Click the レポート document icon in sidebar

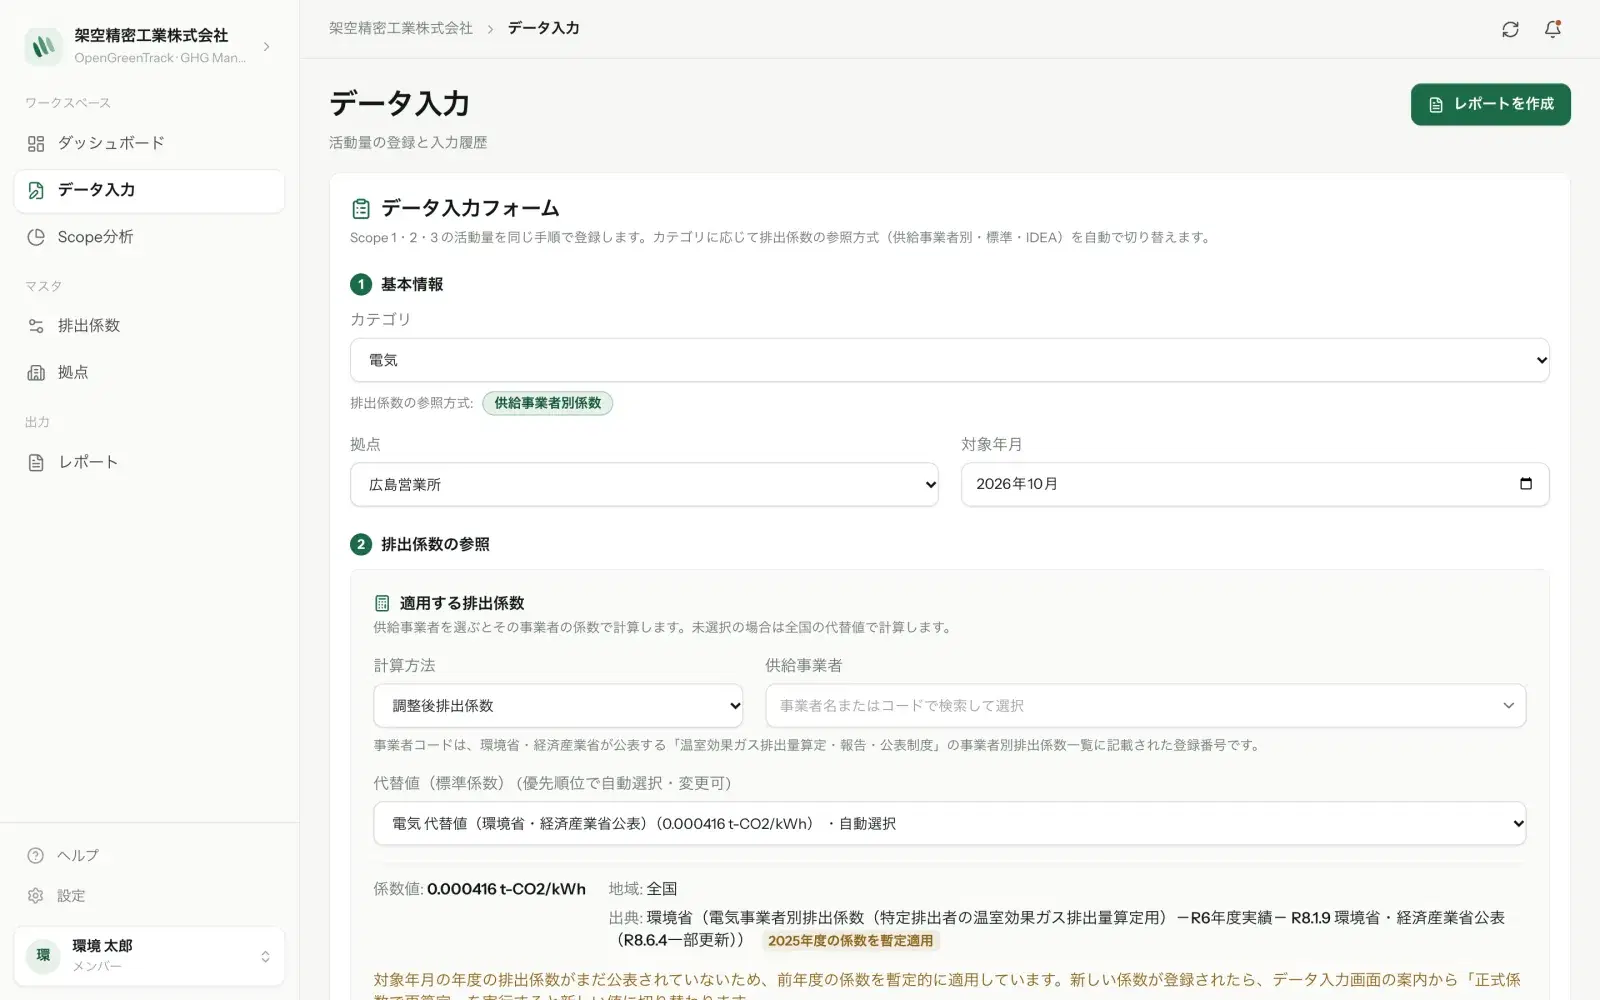[x=36, y=463]
